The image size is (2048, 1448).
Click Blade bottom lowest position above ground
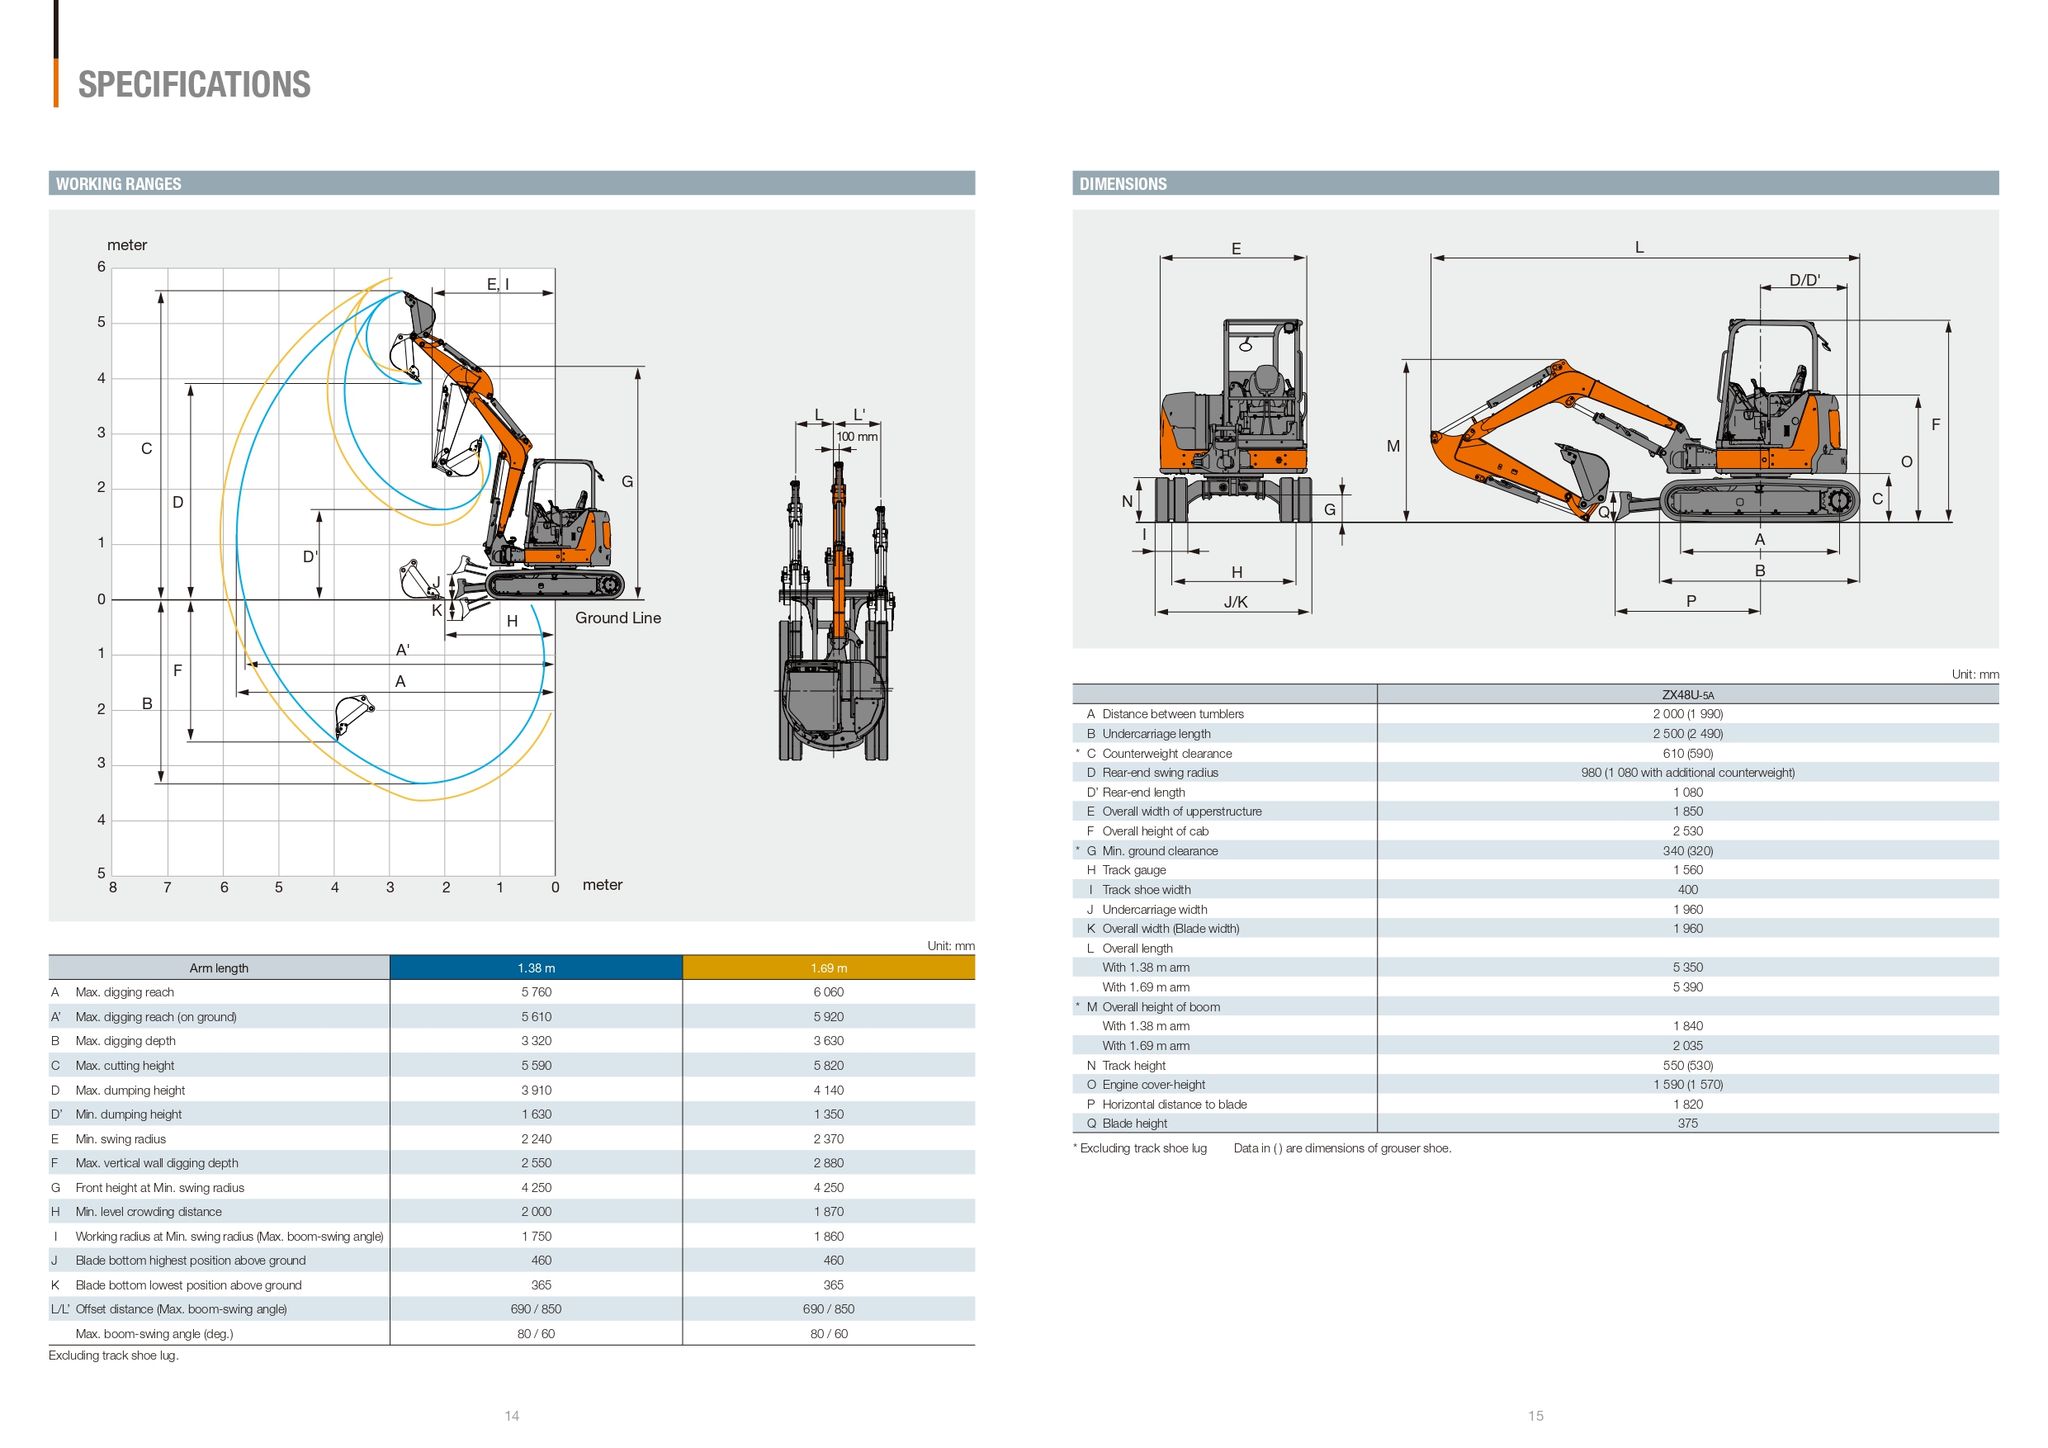tap(188, 1285)
